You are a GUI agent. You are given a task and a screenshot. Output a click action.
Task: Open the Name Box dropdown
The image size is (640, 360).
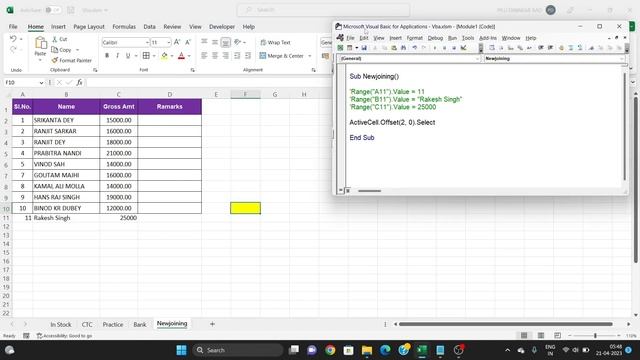coord(41,82)
